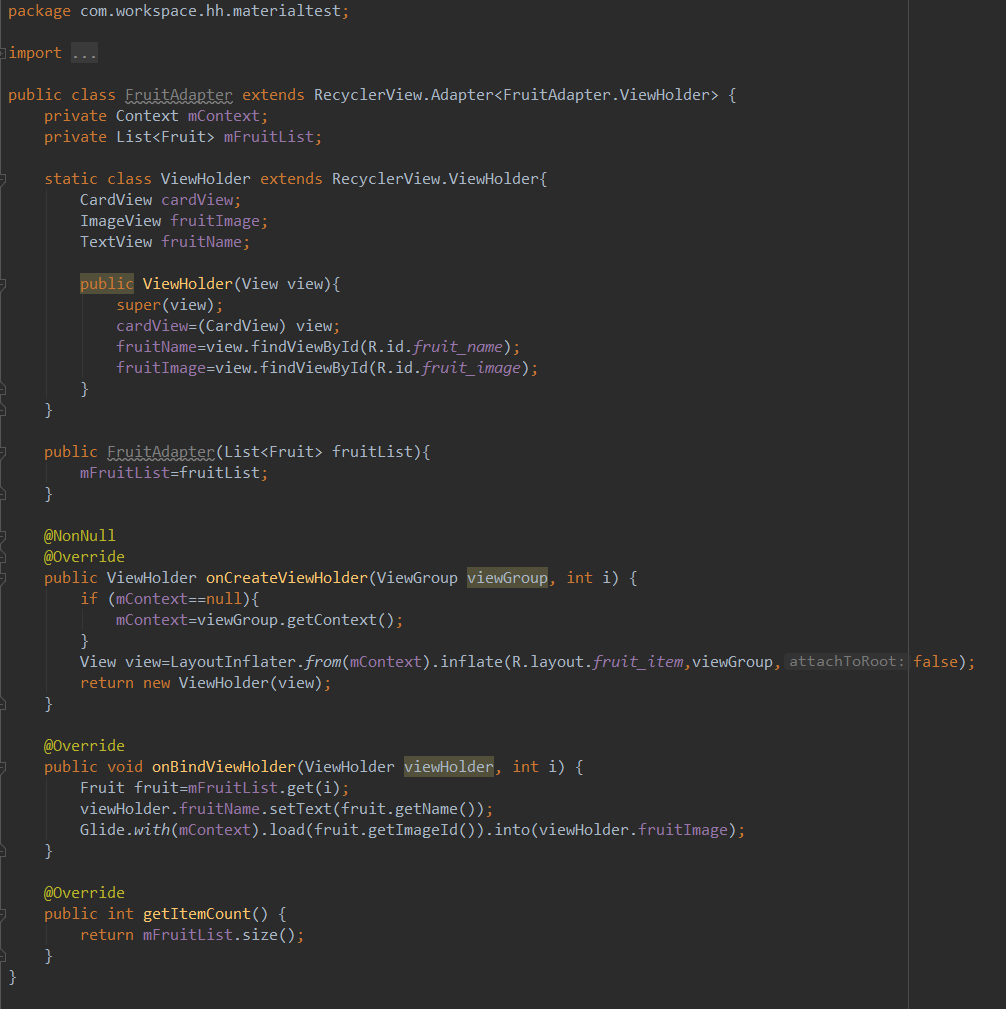This screenshot has width=1006, height=1009.
Task: Click the onCreateViewHolder method name
Action: (287, 578)
